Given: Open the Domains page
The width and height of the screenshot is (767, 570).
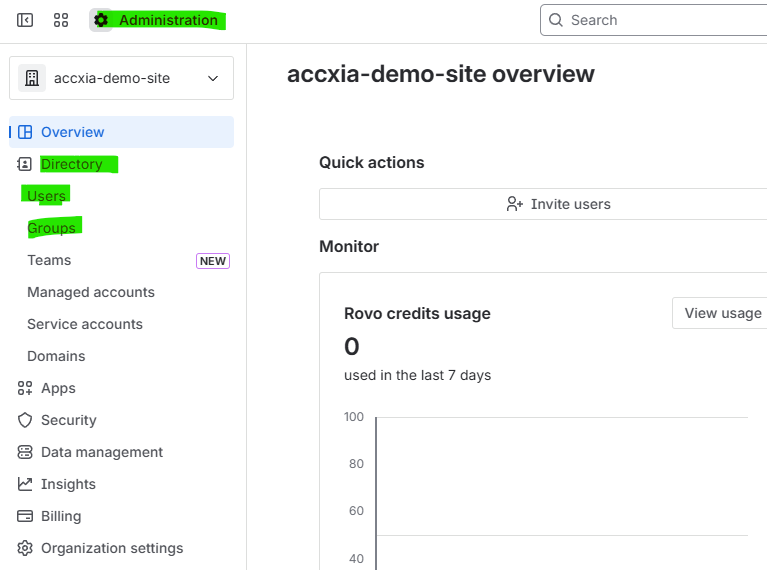Looking at the screenshot, I should 56,356.
